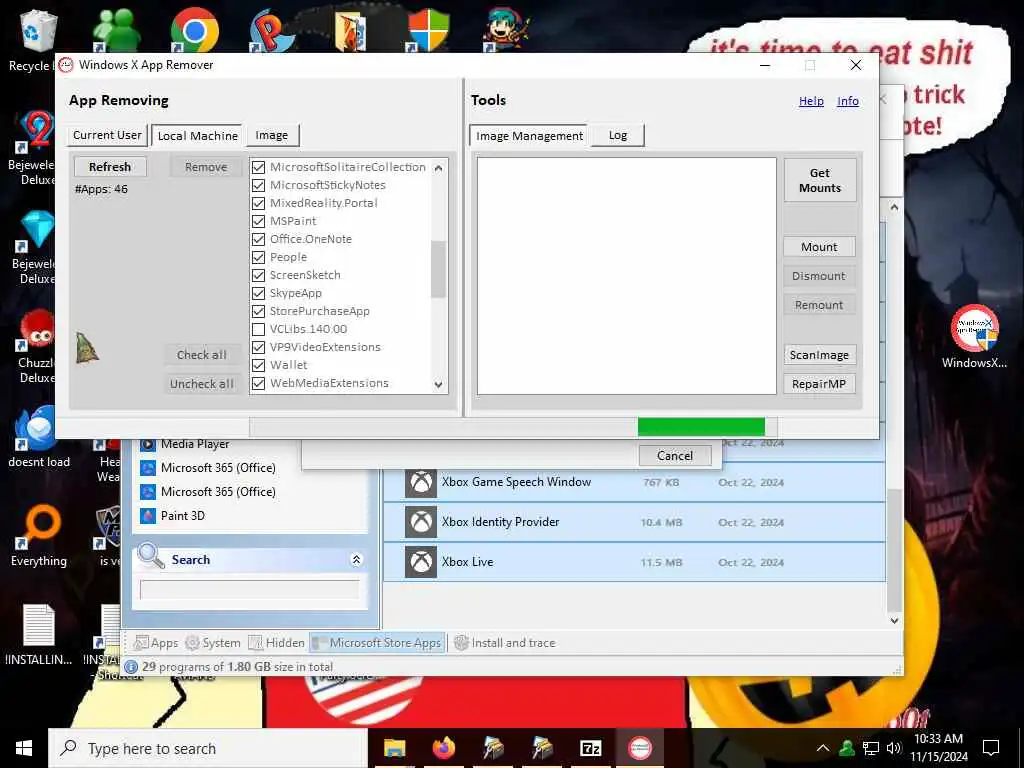Switch to Microsoft Store Apps view

click(x=378, y=643)
